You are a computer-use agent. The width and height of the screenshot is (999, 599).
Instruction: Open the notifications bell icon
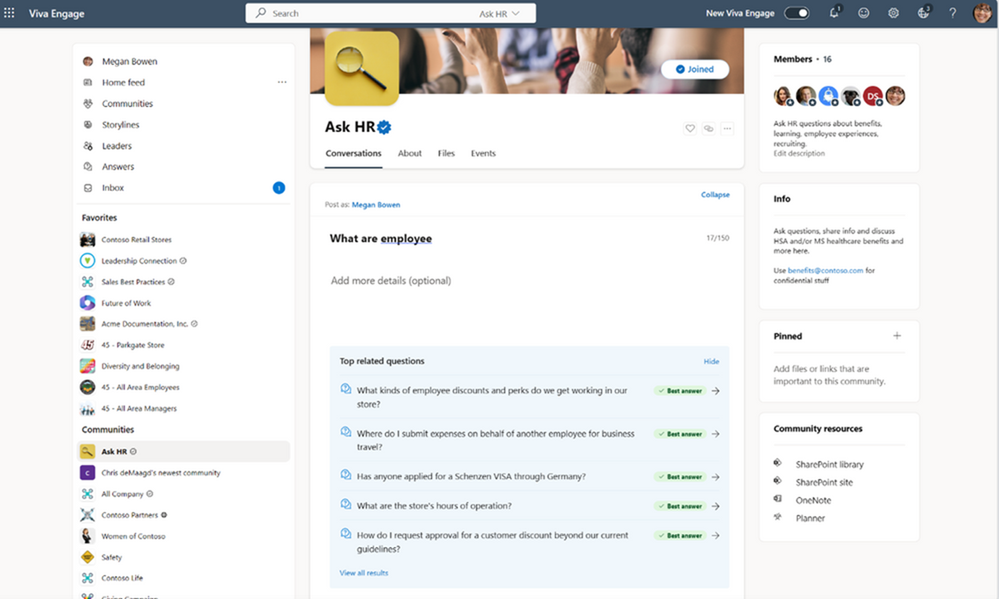(834, 13)
